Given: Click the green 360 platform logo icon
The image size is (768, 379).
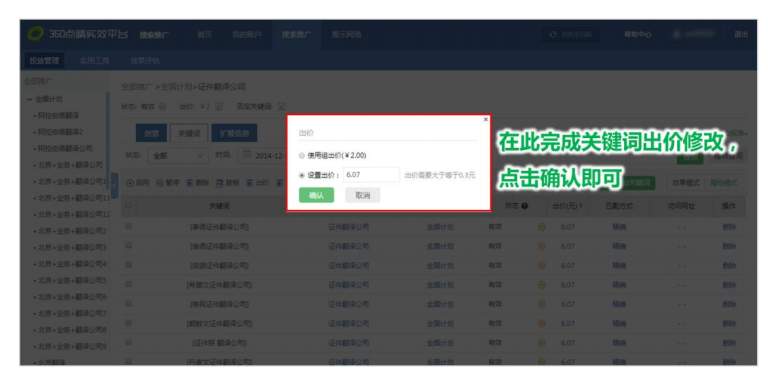Looking at the screenshot, I should point(35,34).
